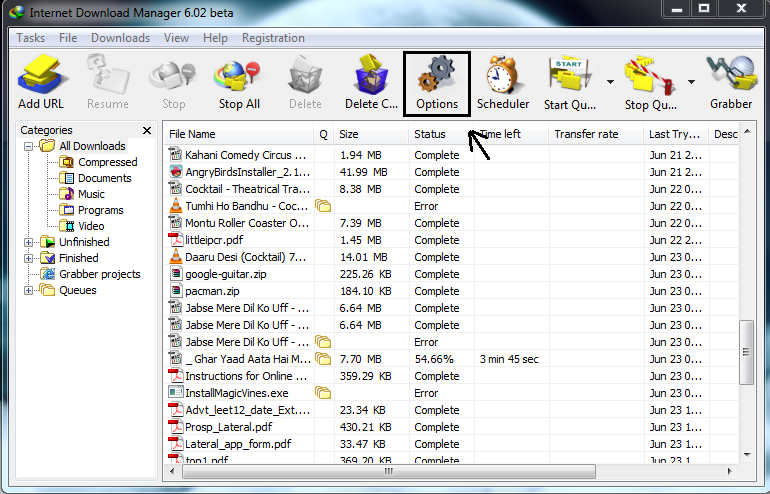Viewport: 770px width, 494px height.
Task: Select Grabber projects in the tree
Action: [x=100, y=274]
